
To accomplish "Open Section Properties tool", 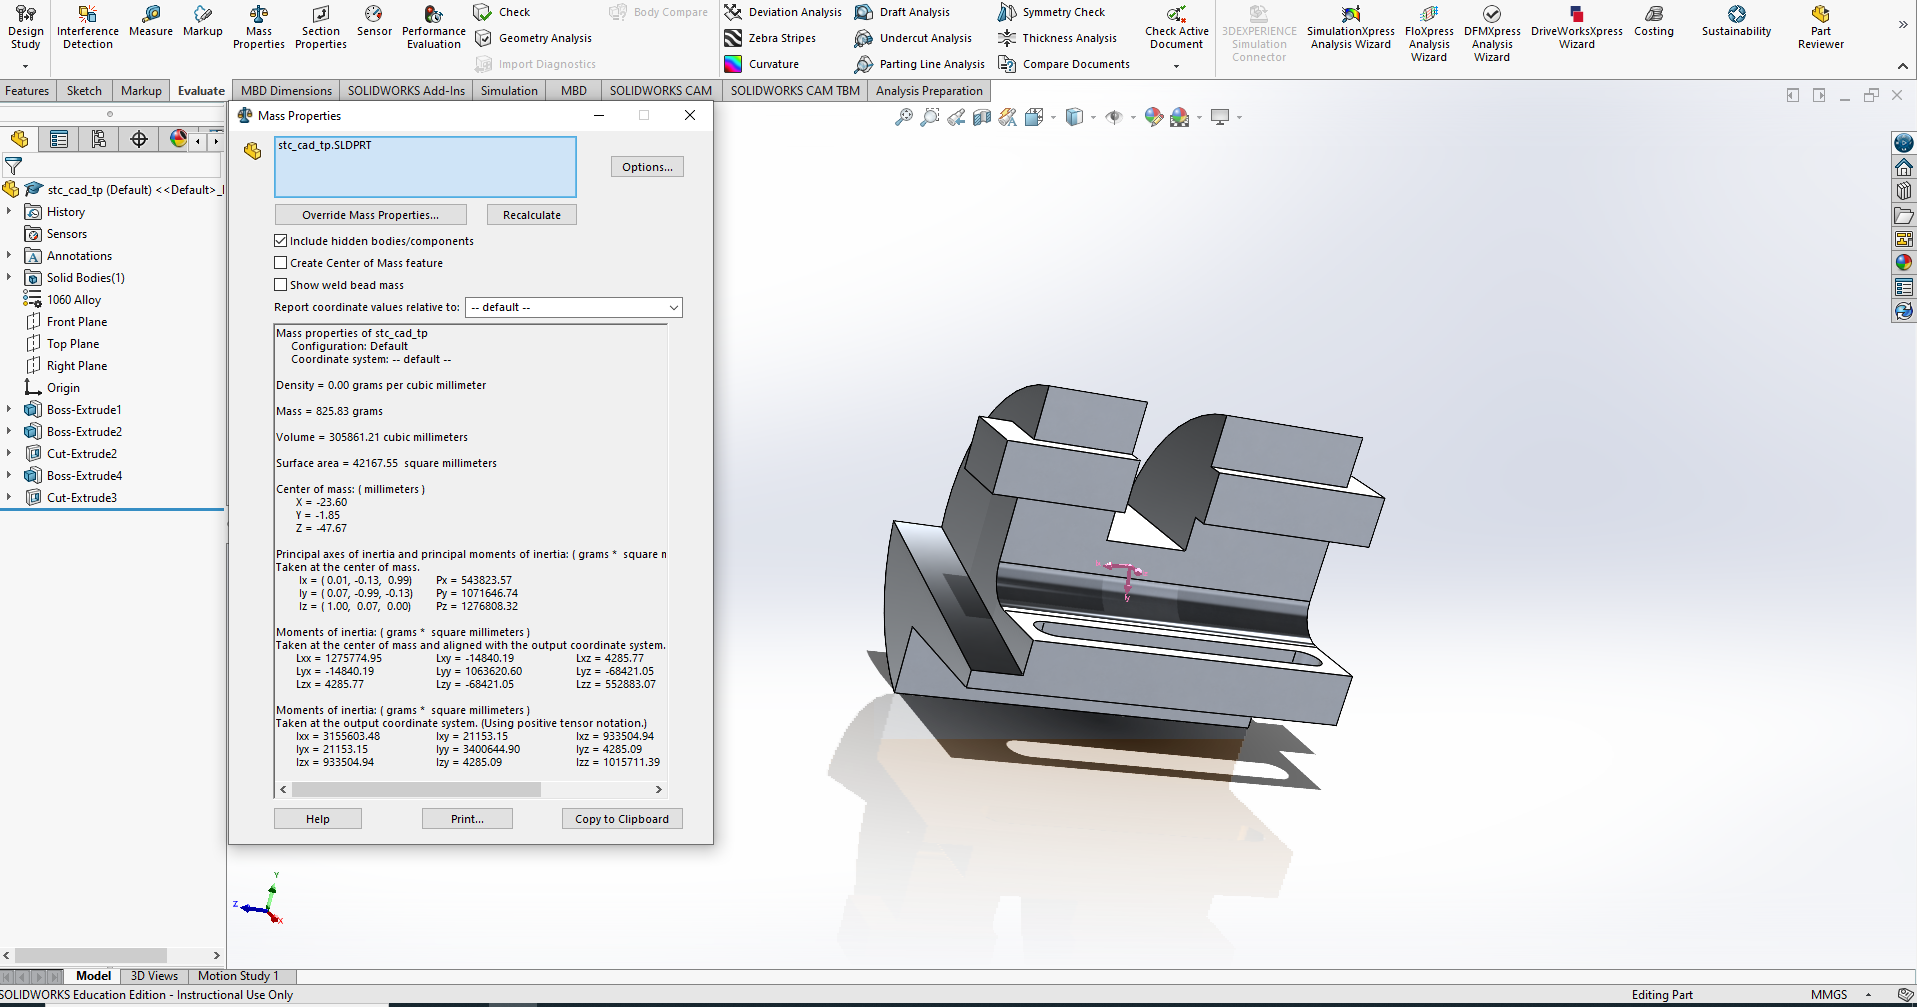I will click(x=321, y=27).
